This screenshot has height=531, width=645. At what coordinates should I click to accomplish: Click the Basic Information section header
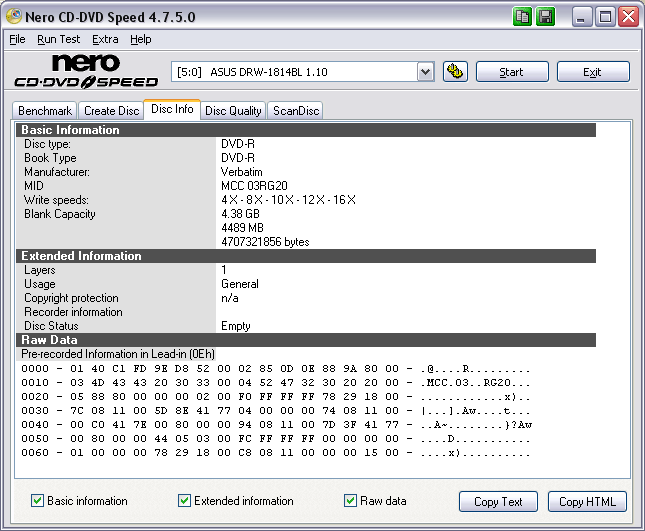[306, 130]
